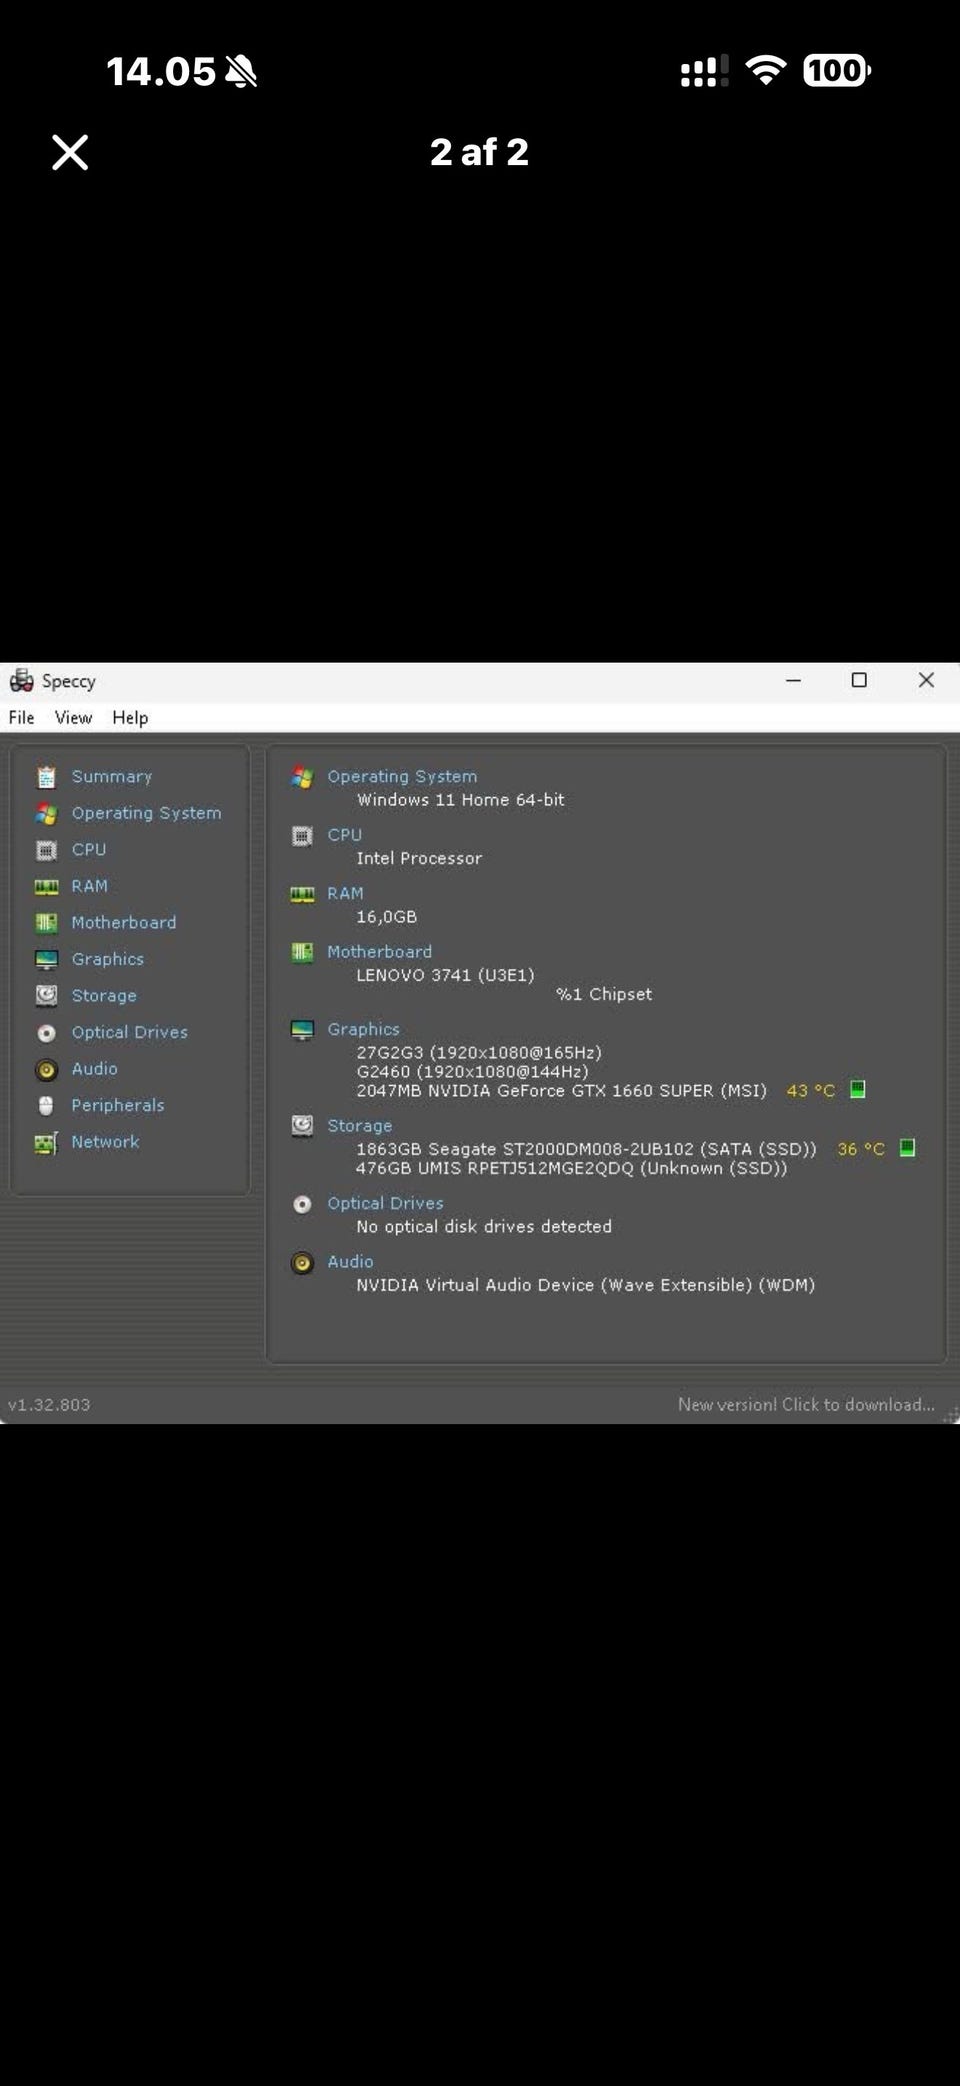The width and height of the screenshot is (960, 2086).
Task: Click "Windows 11 Home 64-bit" text
Action: [461, 800]
